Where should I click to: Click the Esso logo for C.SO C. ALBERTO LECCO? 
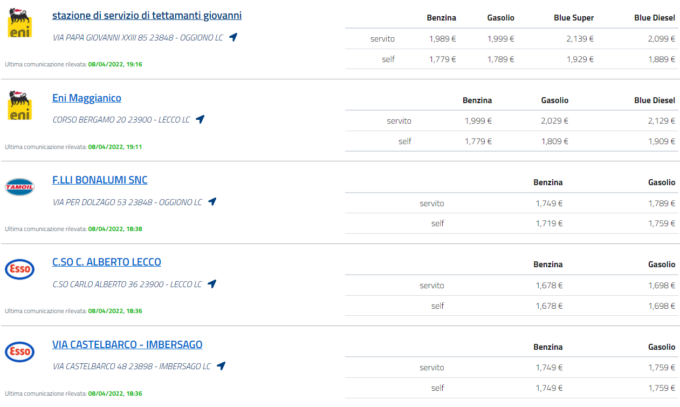[x=19, y=269]
